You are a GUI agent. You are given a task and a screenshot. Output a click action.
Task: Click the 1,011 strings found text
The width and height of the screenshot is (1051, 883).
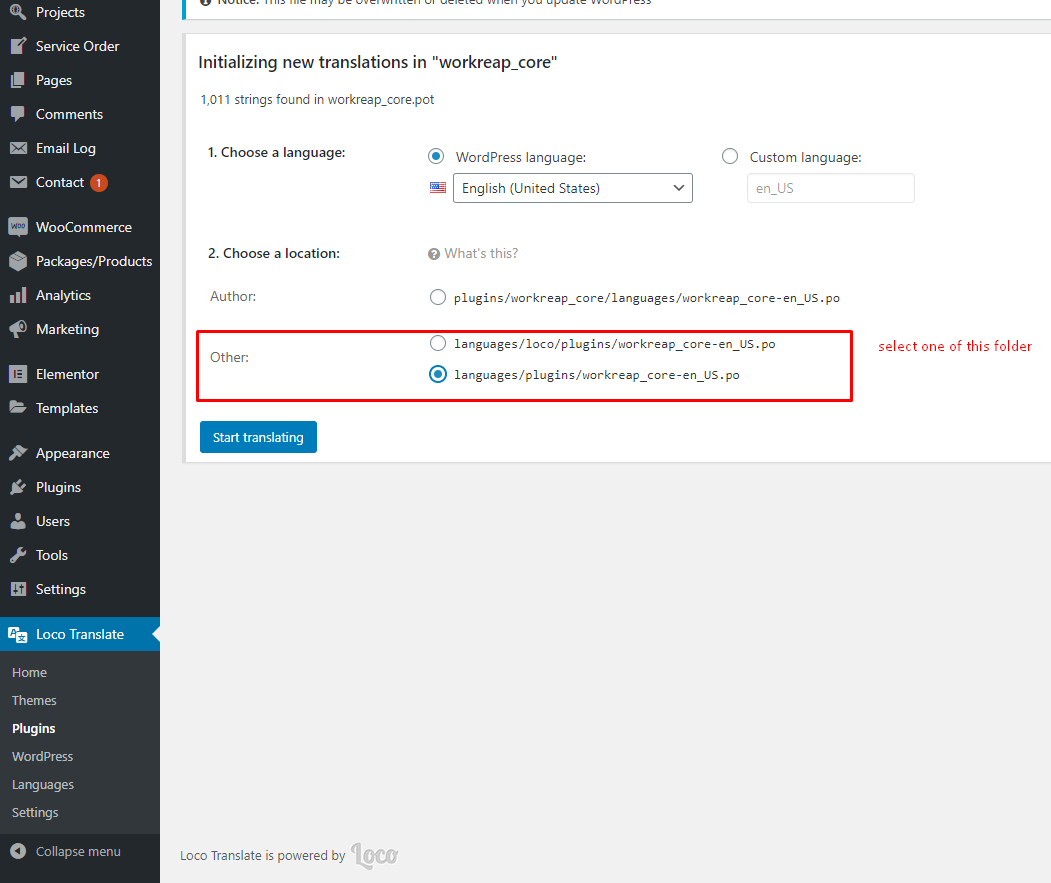point(317,99)
